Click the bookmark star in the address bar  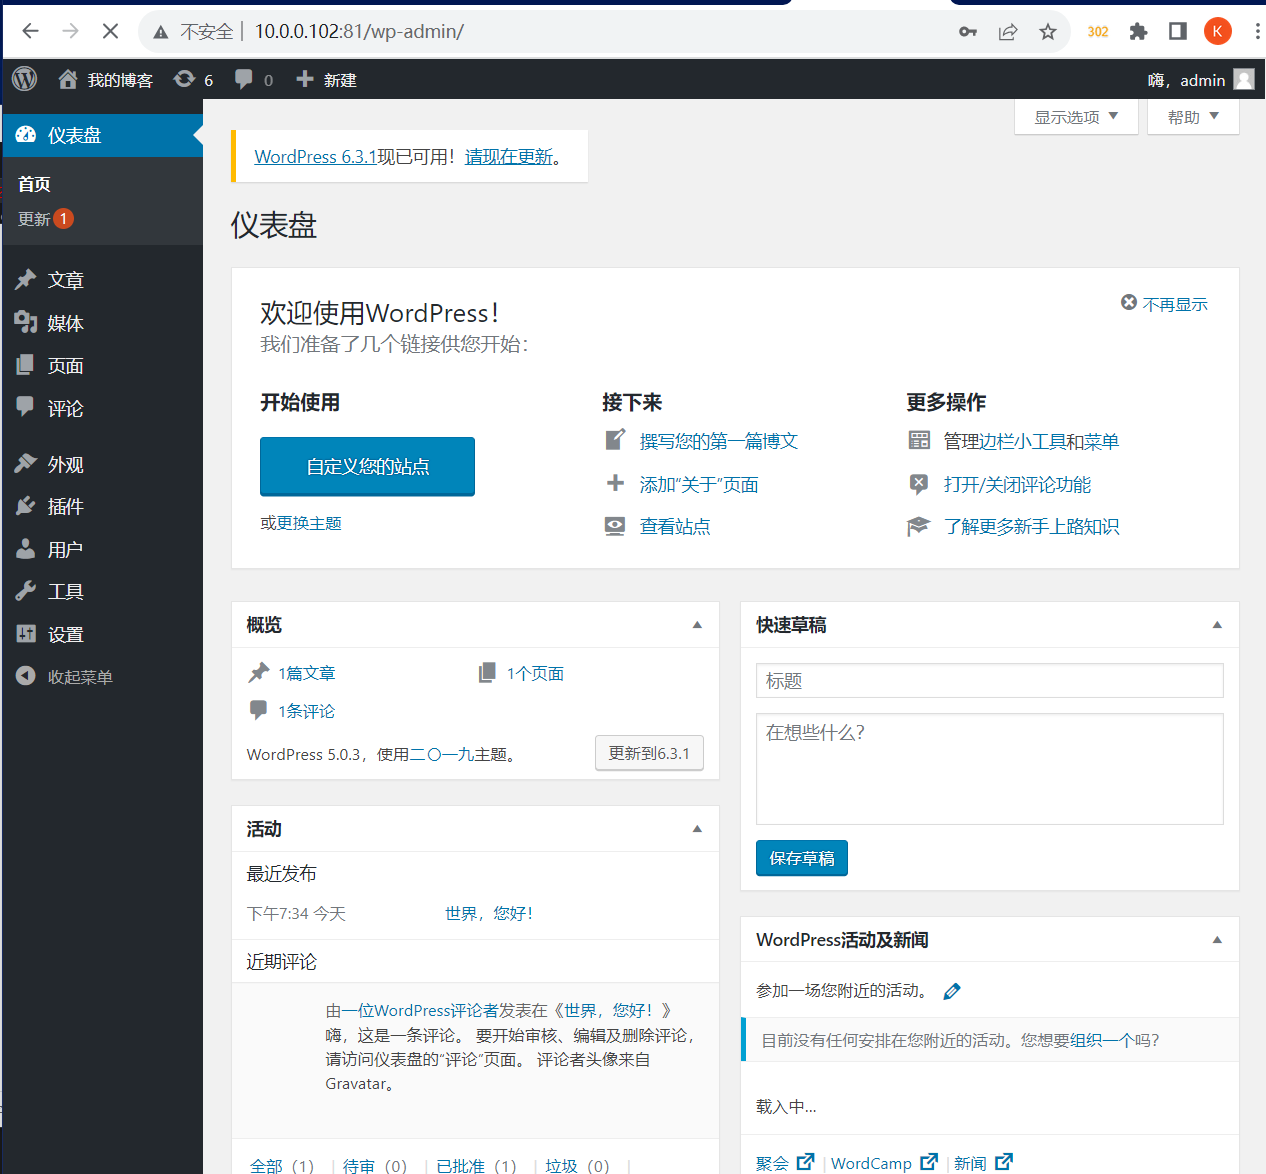tap(1047, 31)
